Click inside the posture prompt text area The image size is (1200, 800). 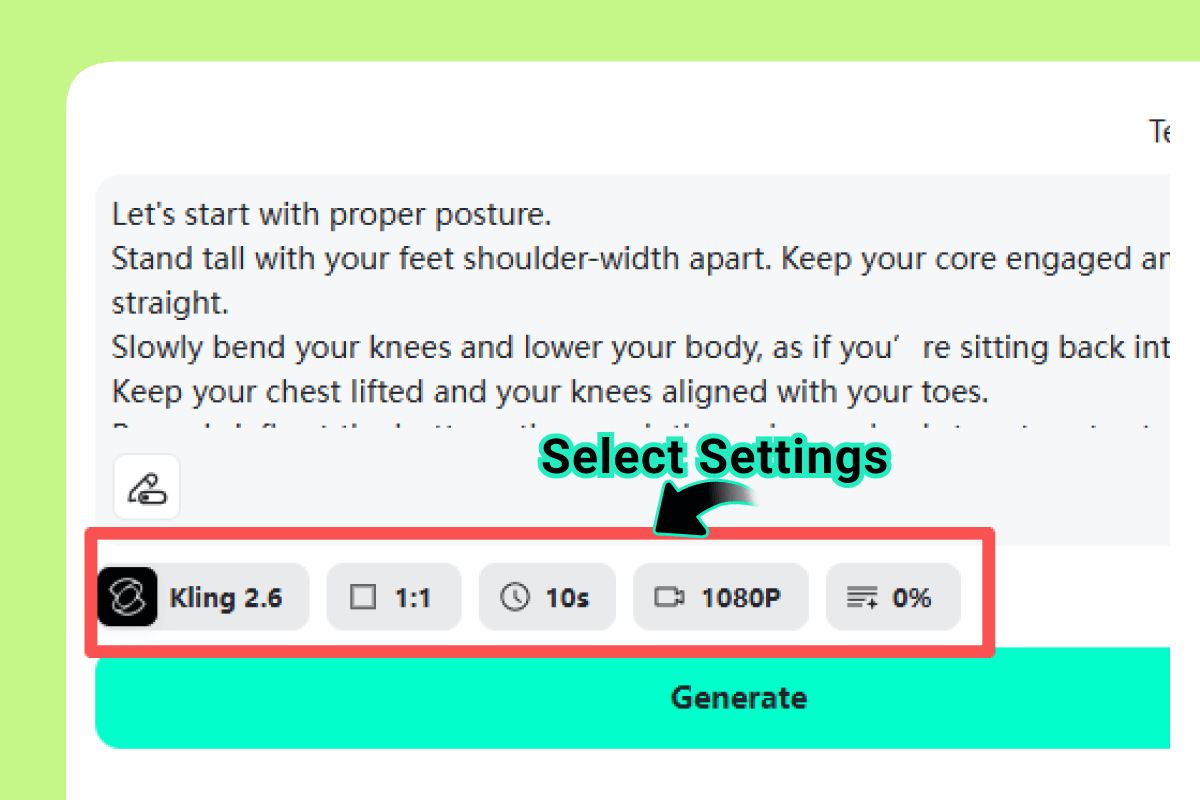pyautogui.click(x=600, y=300)
